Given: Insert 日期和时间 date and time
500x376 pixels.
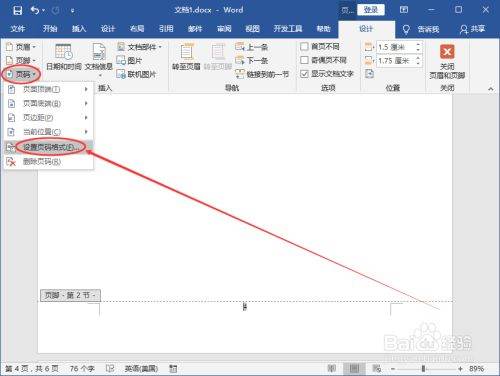Looking at the screenshot, I should 63,57.
